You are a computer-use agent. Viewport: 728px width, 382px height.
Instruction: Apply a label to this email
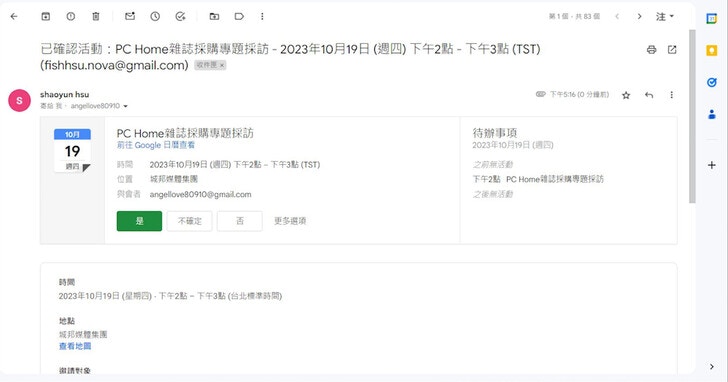[239, 16]
